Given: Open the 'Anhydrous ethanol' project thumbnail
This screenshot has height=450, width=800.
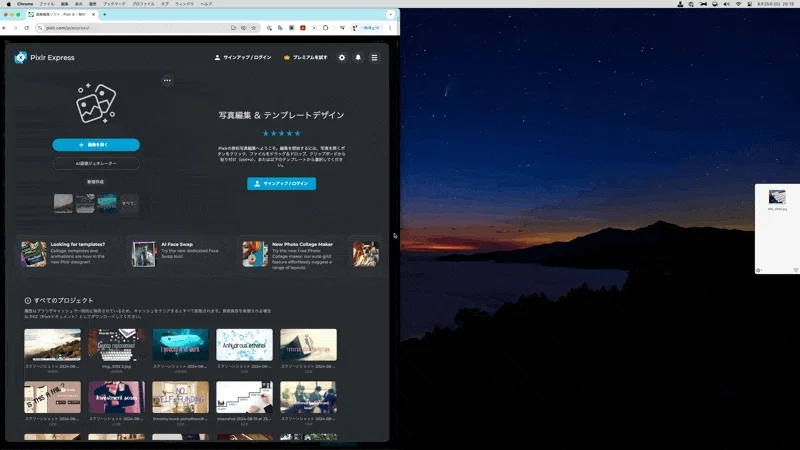Looking at the screenshot, I should (244, 345).
